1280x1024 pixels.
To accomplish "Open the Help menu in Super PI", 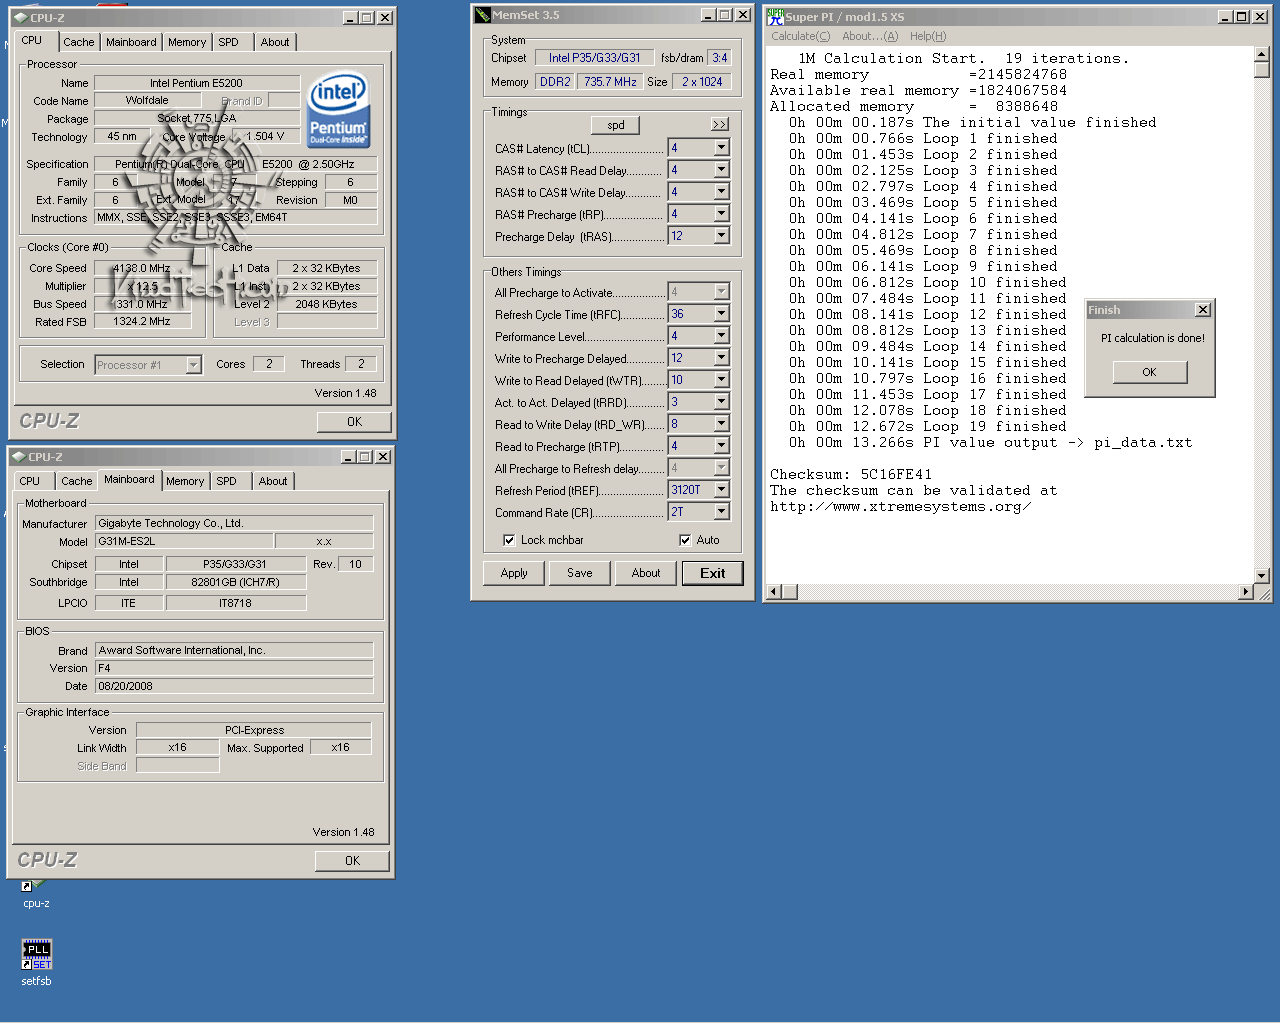I will point(928,36).
